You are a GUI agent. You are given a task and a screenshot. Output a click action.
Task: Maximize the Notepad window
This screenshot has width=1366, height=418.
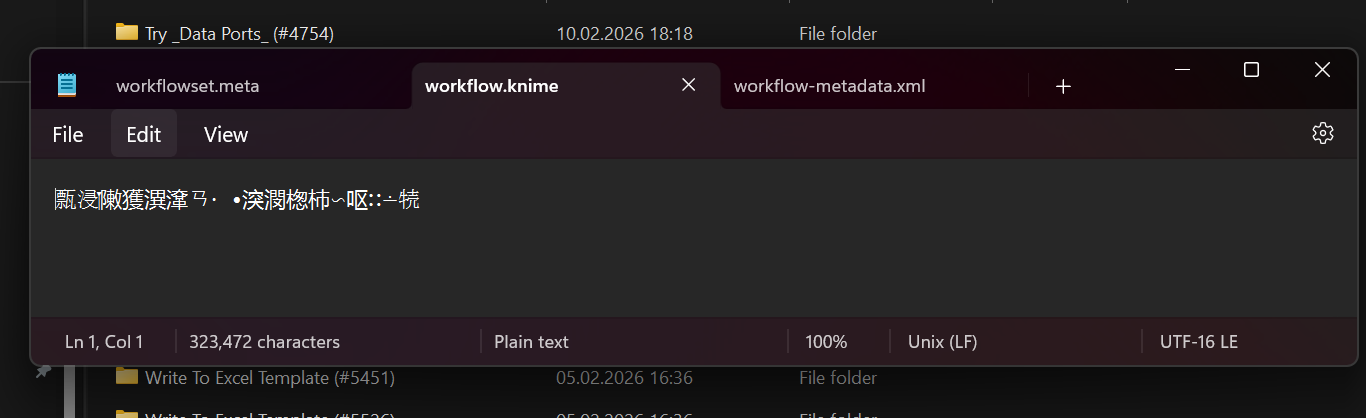pyautogui.click(x=1251, y=70)
